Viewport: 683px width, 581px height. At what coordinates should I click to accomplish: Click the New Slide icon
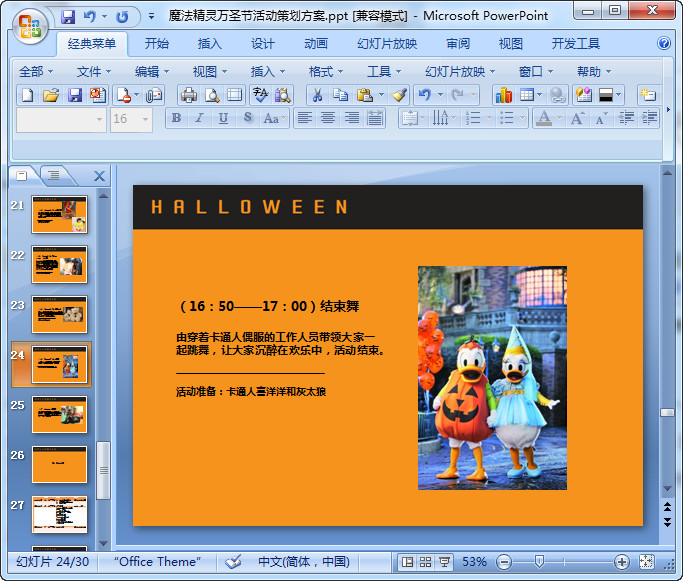648,95
